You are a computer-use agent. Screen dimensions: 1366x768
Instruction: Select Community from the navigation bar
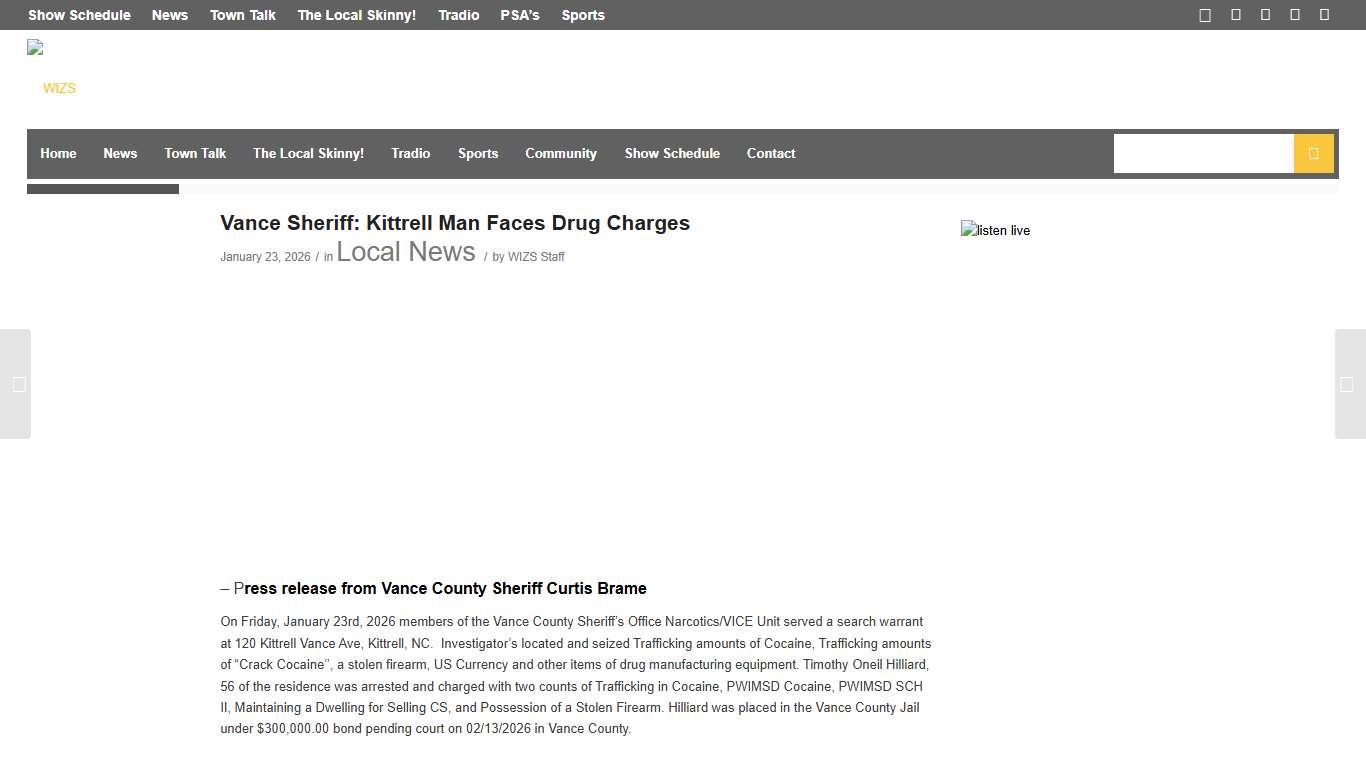(x=561, y=153)
